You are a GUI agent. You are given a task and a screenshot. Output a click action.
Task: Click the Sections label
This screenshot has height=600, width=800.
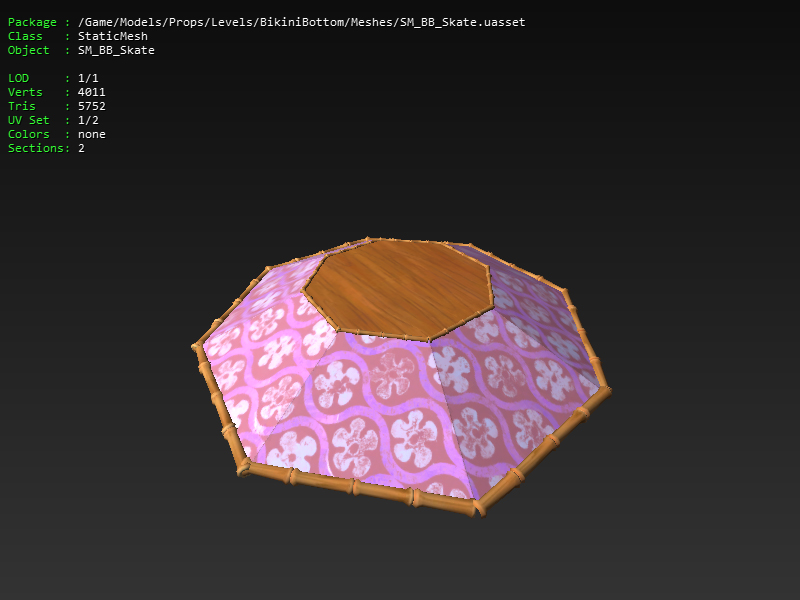pos(38,148)
